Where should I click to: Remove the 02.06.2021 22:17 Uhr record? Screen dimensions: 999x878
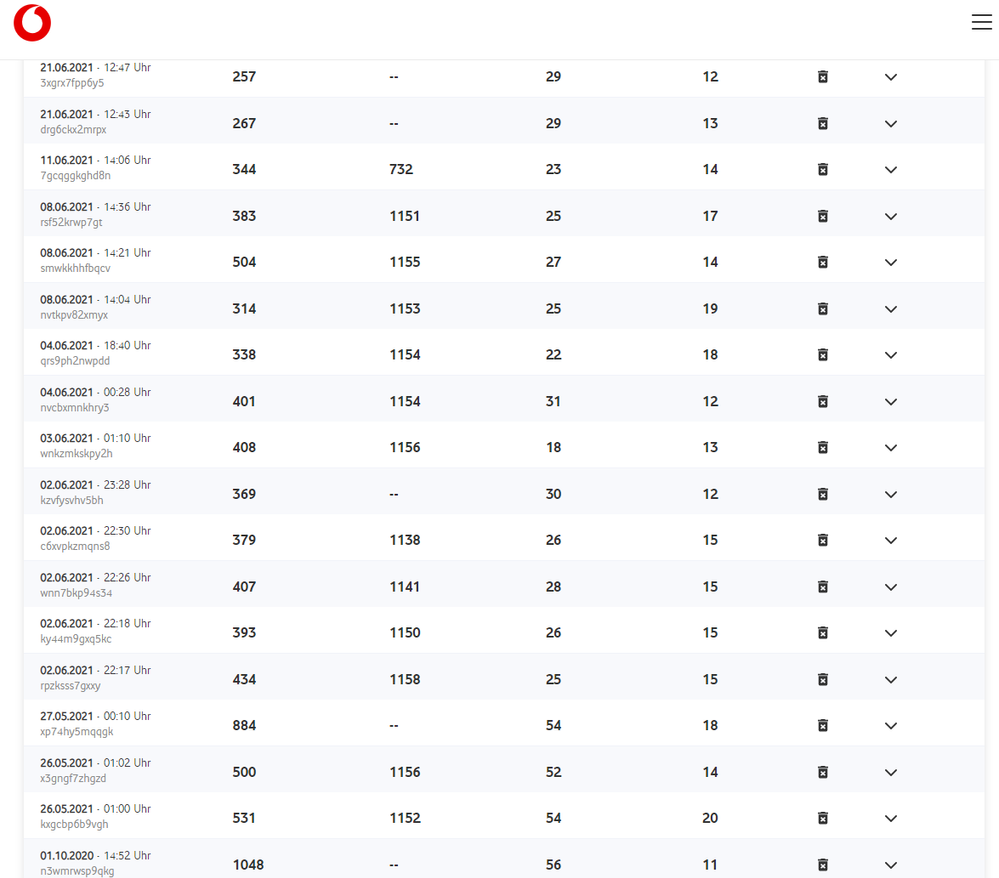[x=822, y=679]
